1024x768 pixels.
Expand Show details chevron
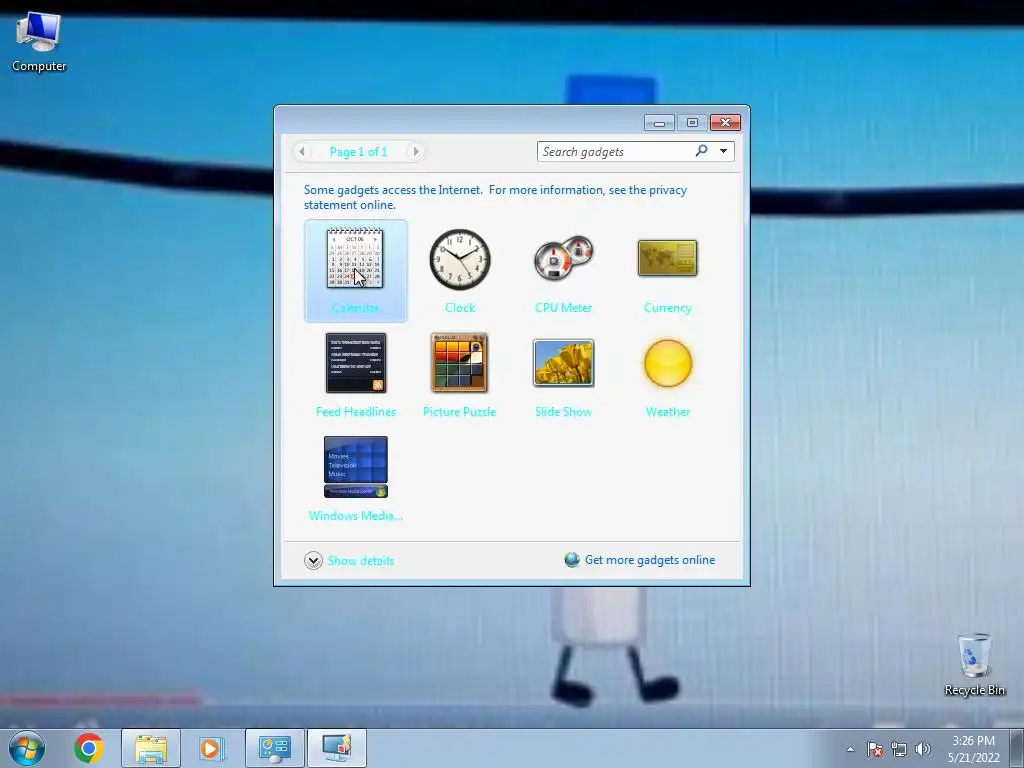pos(313,560)
